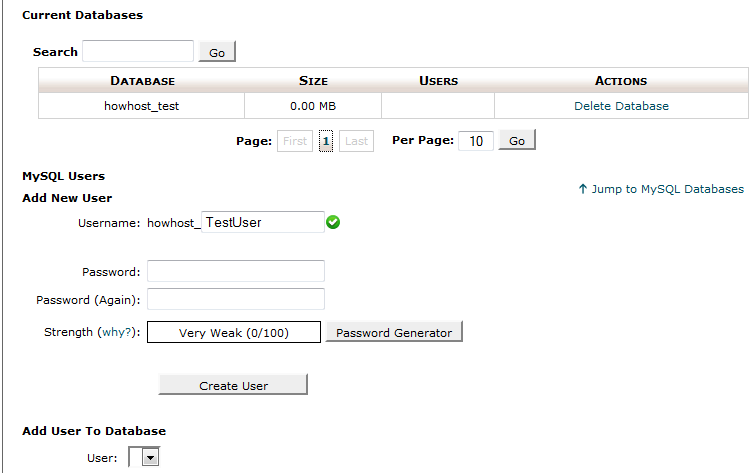This screenshot has width=753, height=473.
Task: Click the Go button next to Search
Action: (217, 51)
